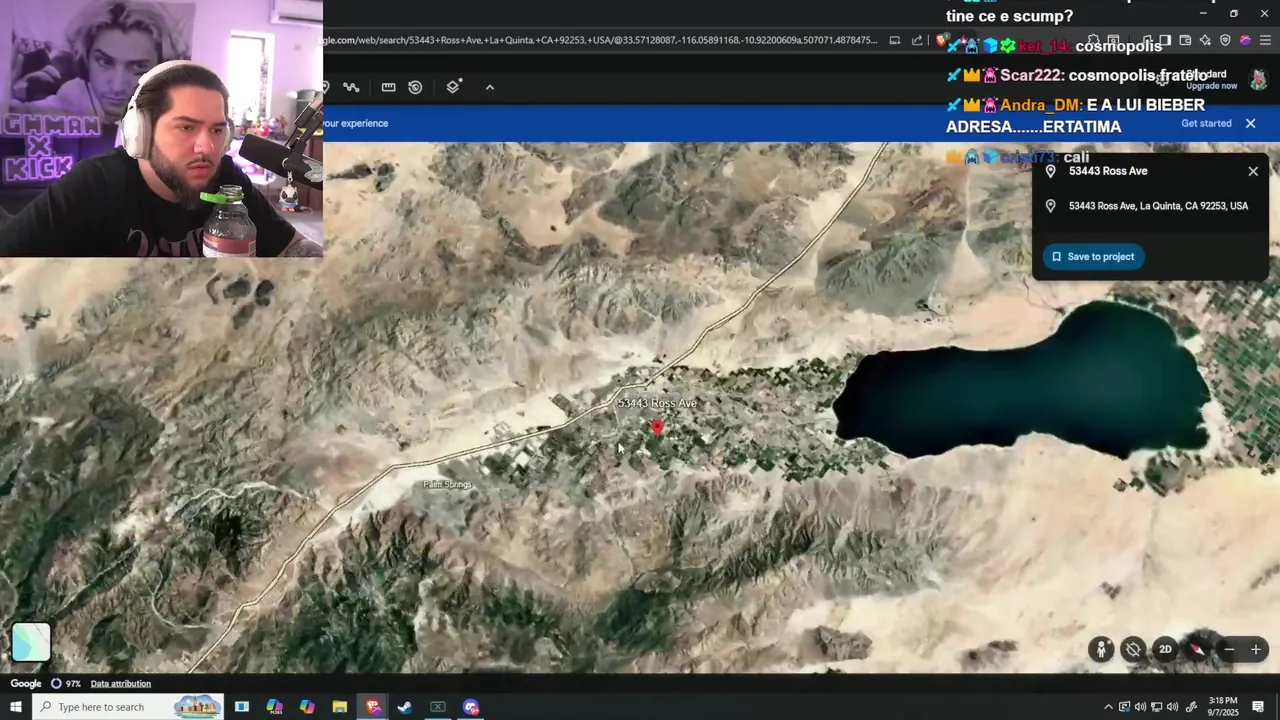Open File Explorer from taskbar
This screenshot has height=720, width=1280.
click(340, 707)
